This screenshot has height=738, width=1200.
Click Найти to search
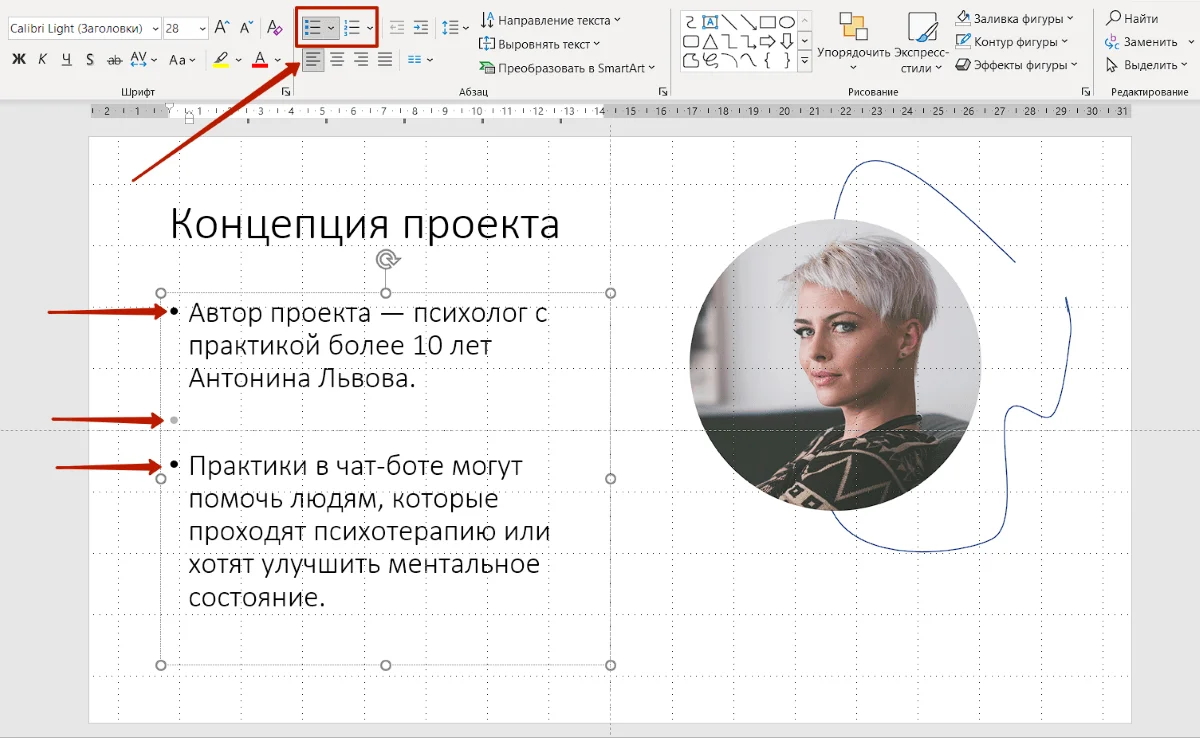click(x=1132, y=18)
